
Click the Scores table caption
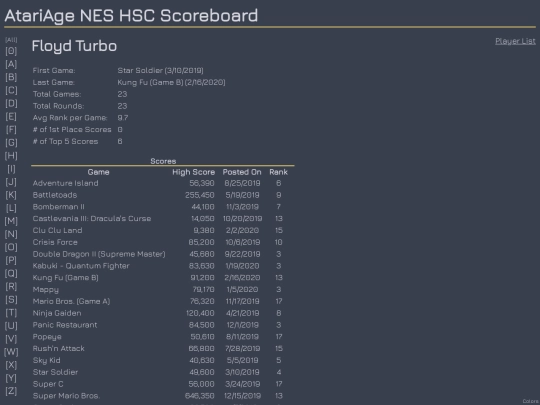[163, 161]
